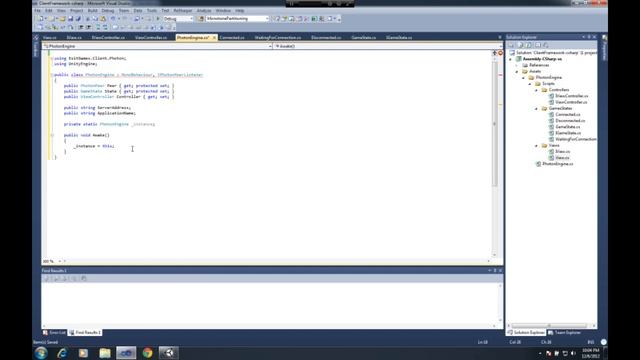Switch to the IViewController.cs editor tab
The height and width of the screenshot is (360, 640).
[x=108, y=38]
